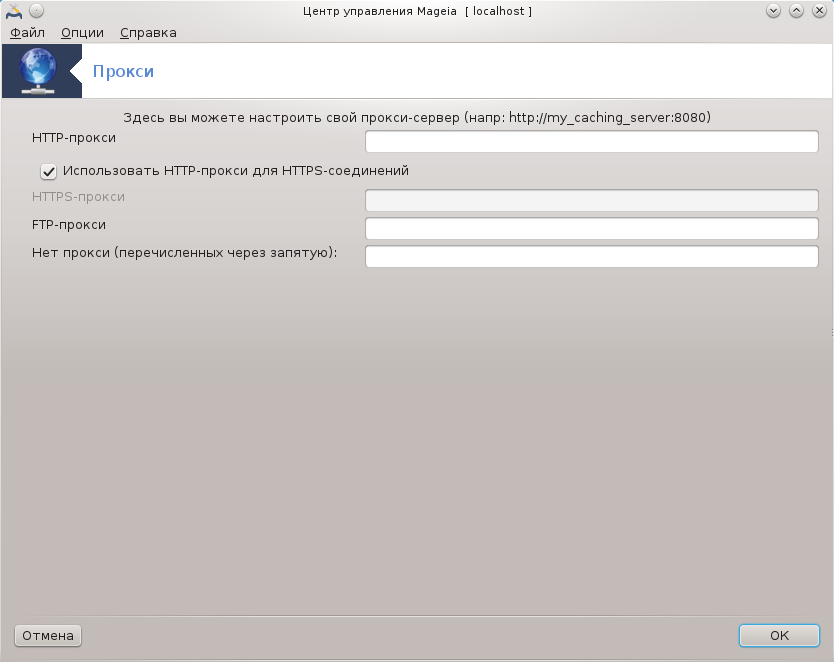Minimize window with down-chevron titlebar button
This screenshot has width=834, height=662.
coord(773,11)
